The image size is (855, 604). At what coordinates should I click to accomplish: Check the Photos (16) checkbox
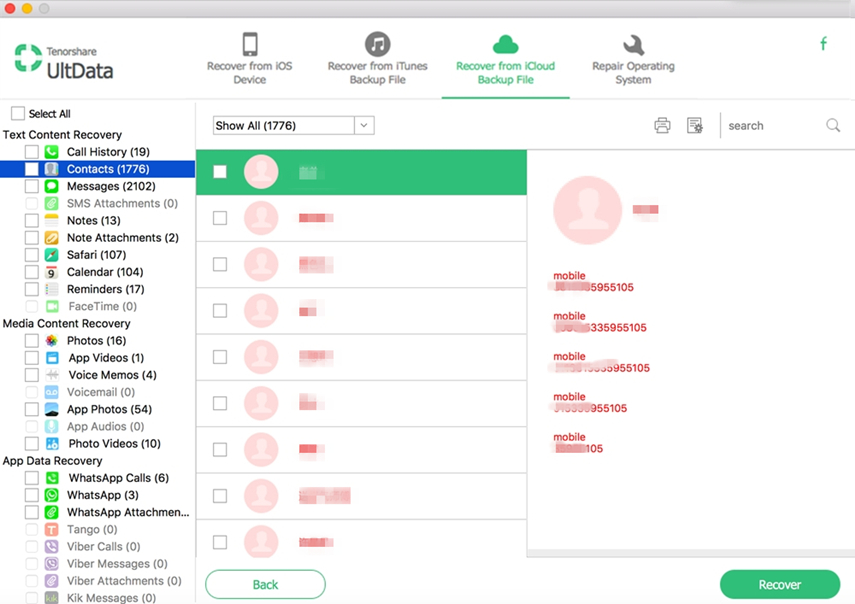[x=32, y=341]
